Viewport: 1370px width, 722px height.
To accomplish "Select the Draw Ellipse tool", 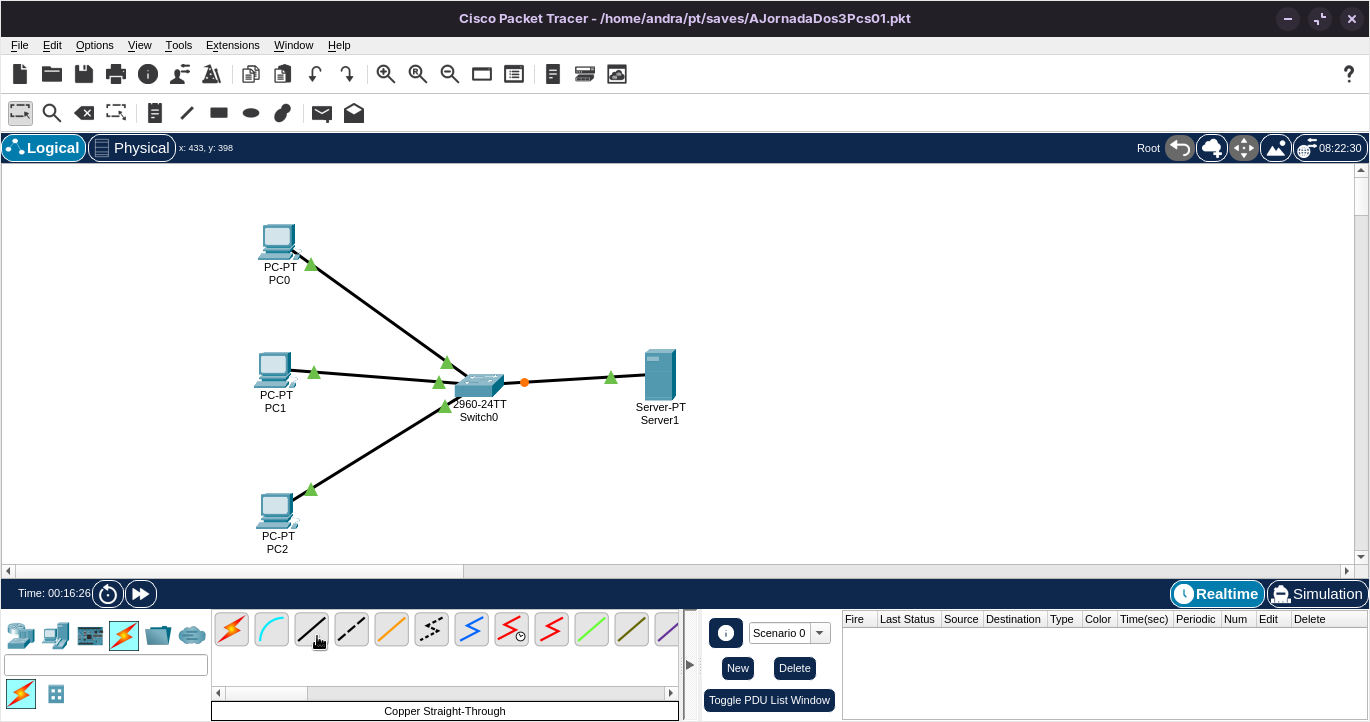I will 251,113.
